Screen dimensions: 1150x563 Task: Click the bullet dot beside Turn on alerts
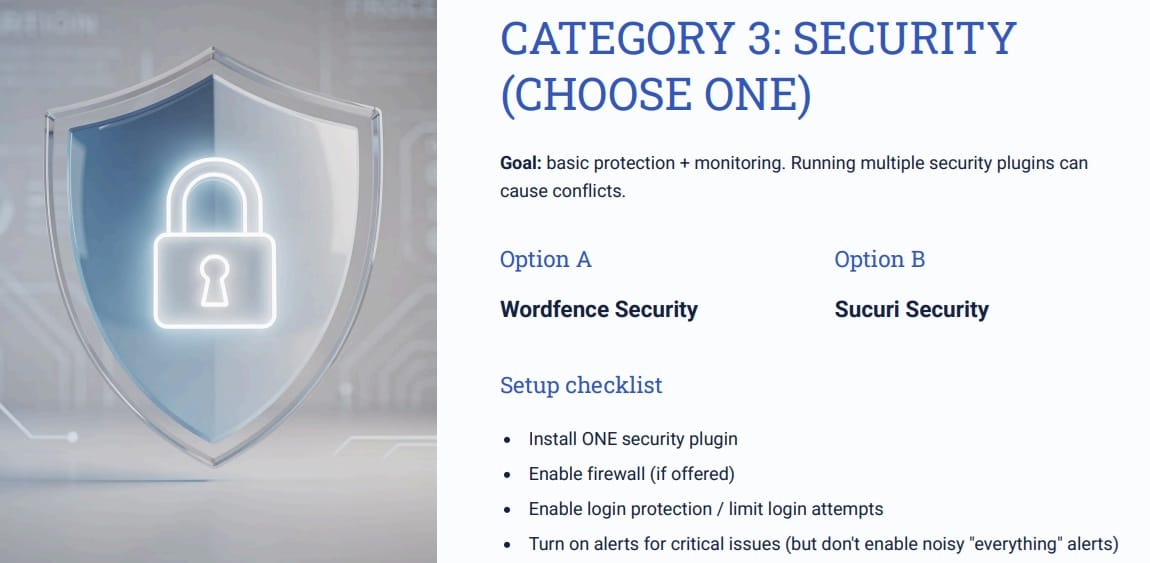click(507, 545)
